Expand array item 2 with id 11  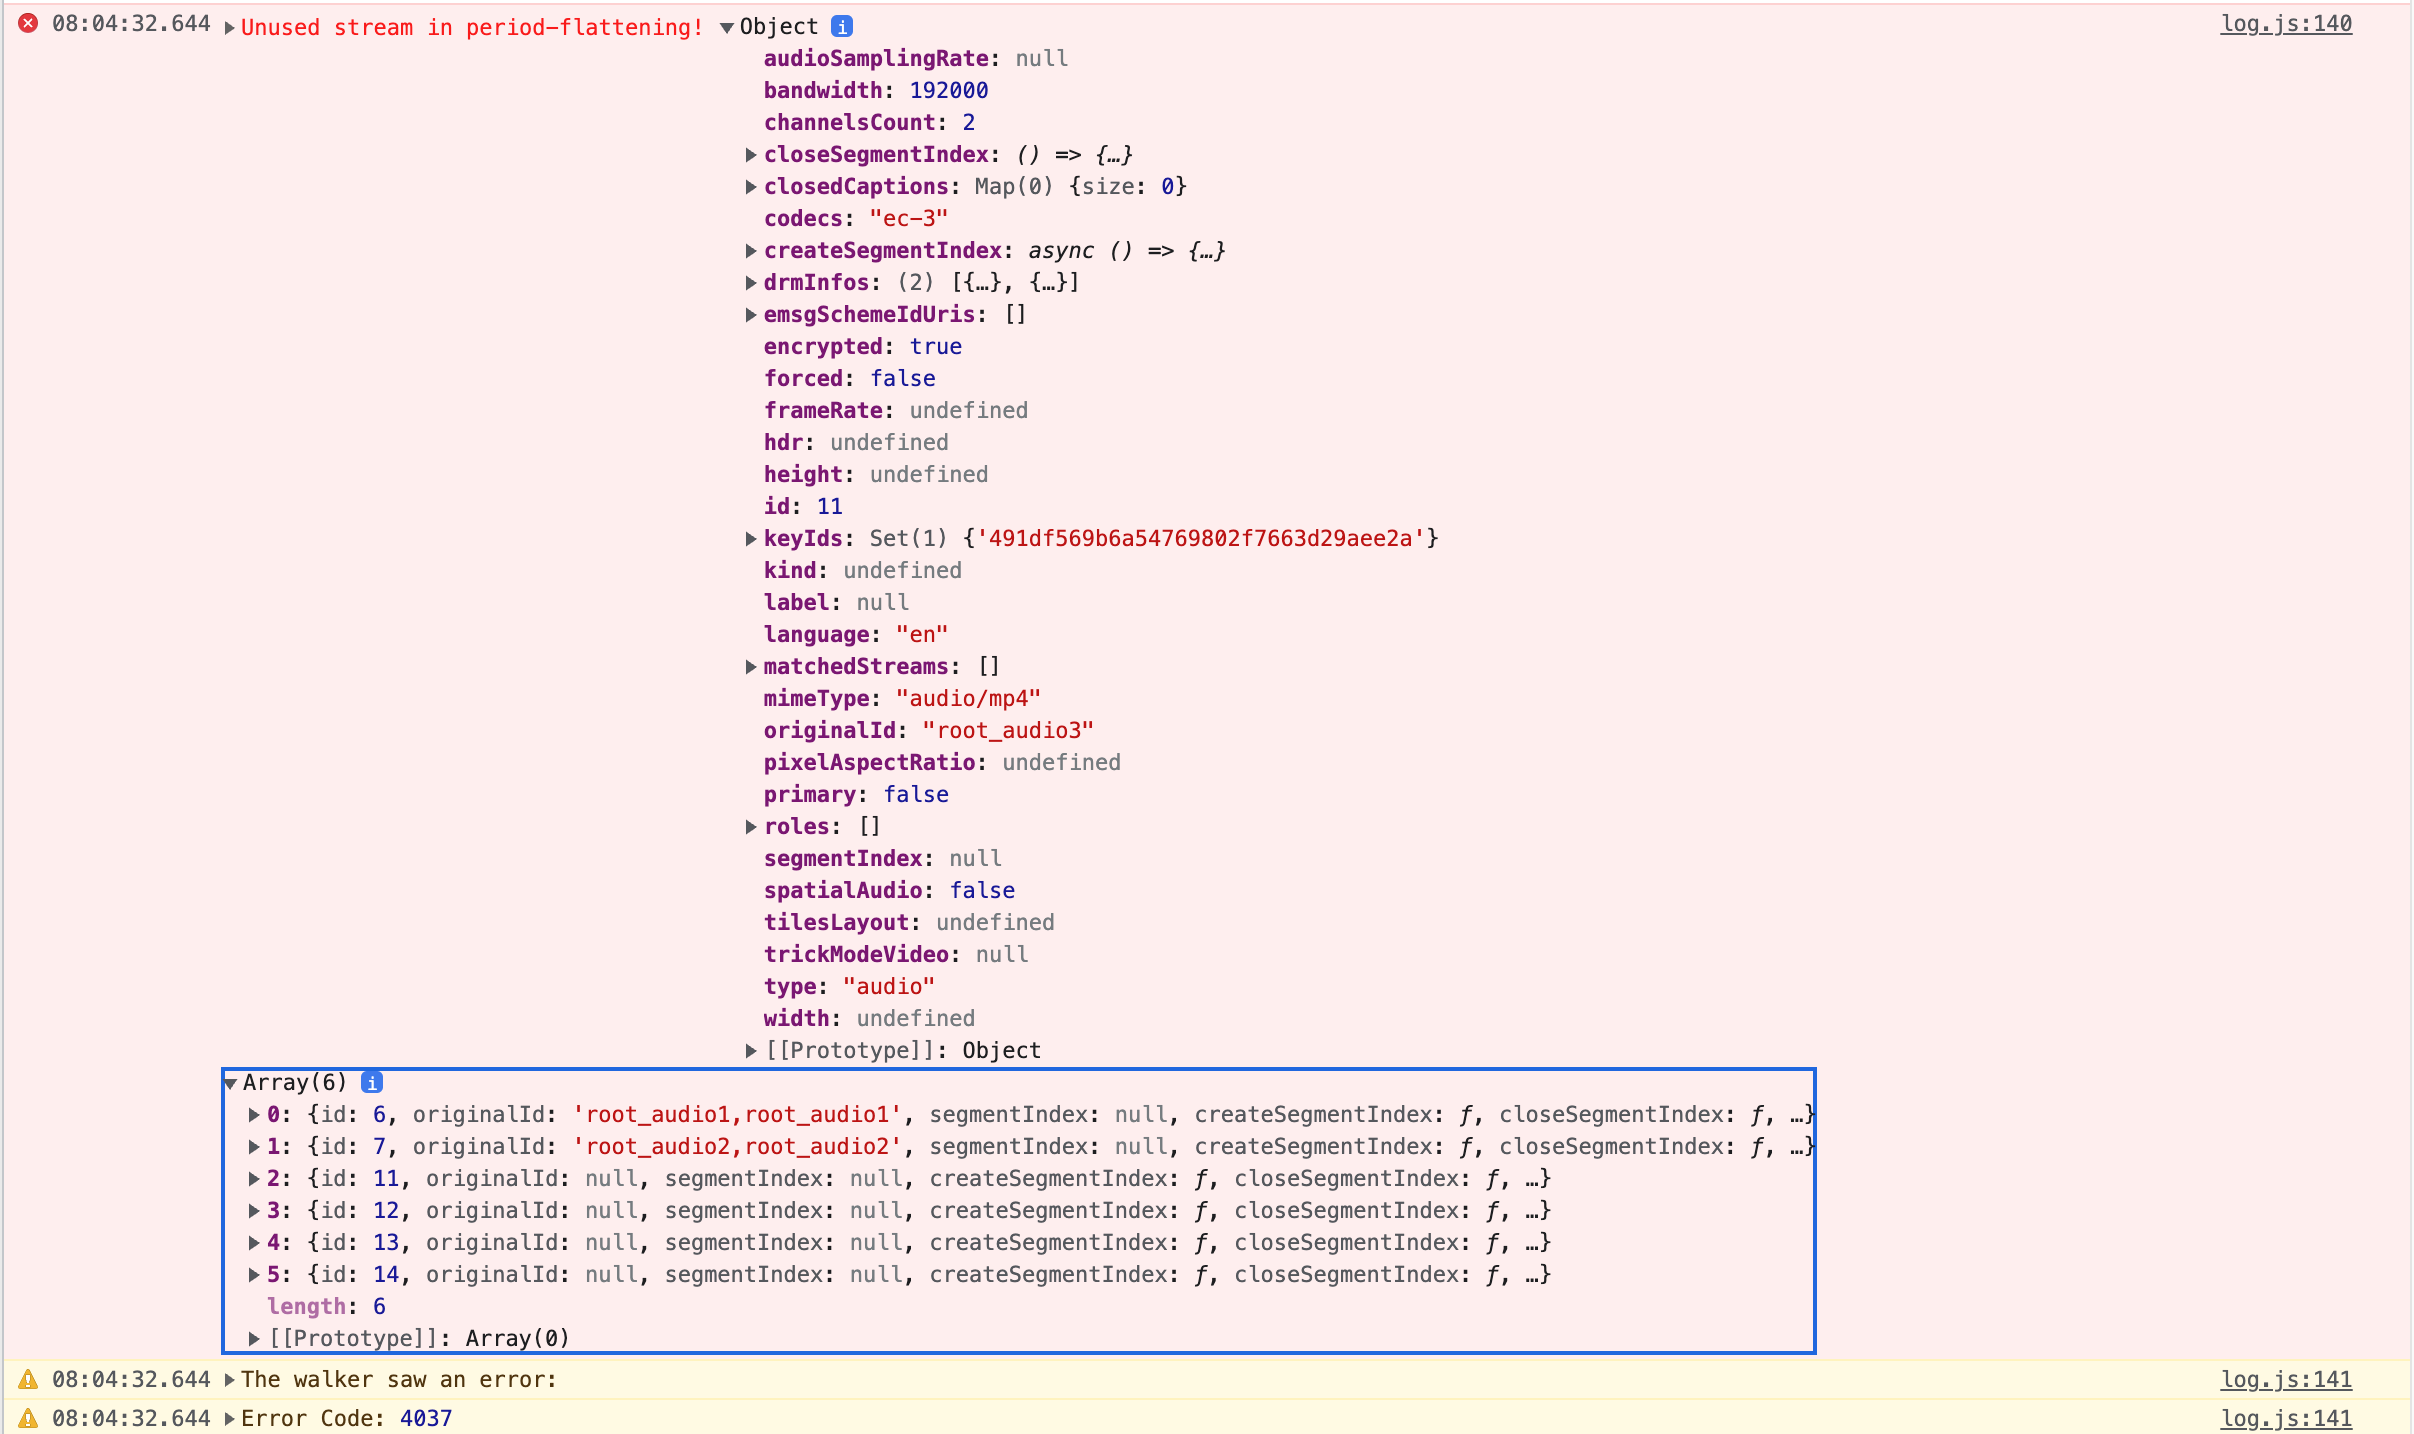pos(254,1179)
